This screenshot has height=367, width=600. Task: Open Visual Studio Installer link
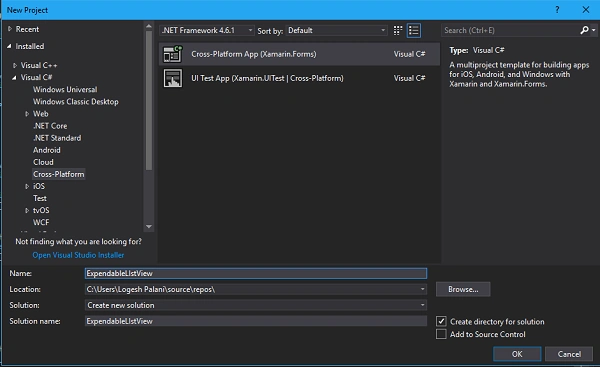coord(78,255)
